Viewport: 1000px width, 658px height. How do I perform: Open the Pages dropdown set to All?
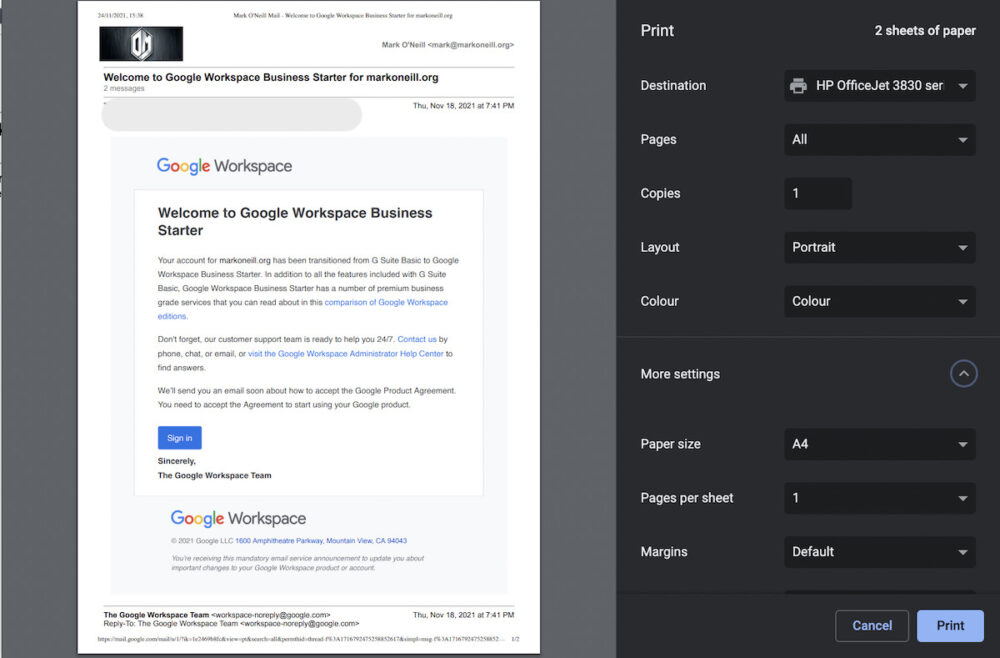[879, 140]
